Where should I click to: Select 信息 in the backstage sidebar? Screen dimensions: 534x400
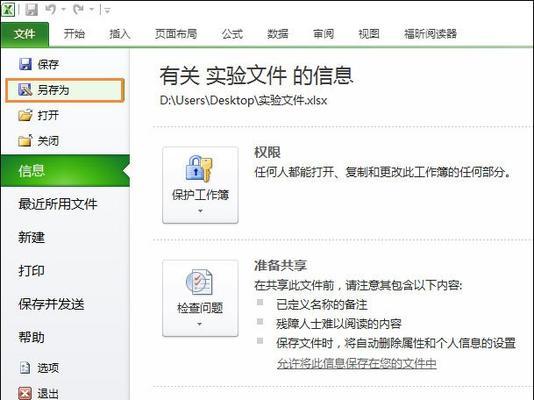point(65,171)
